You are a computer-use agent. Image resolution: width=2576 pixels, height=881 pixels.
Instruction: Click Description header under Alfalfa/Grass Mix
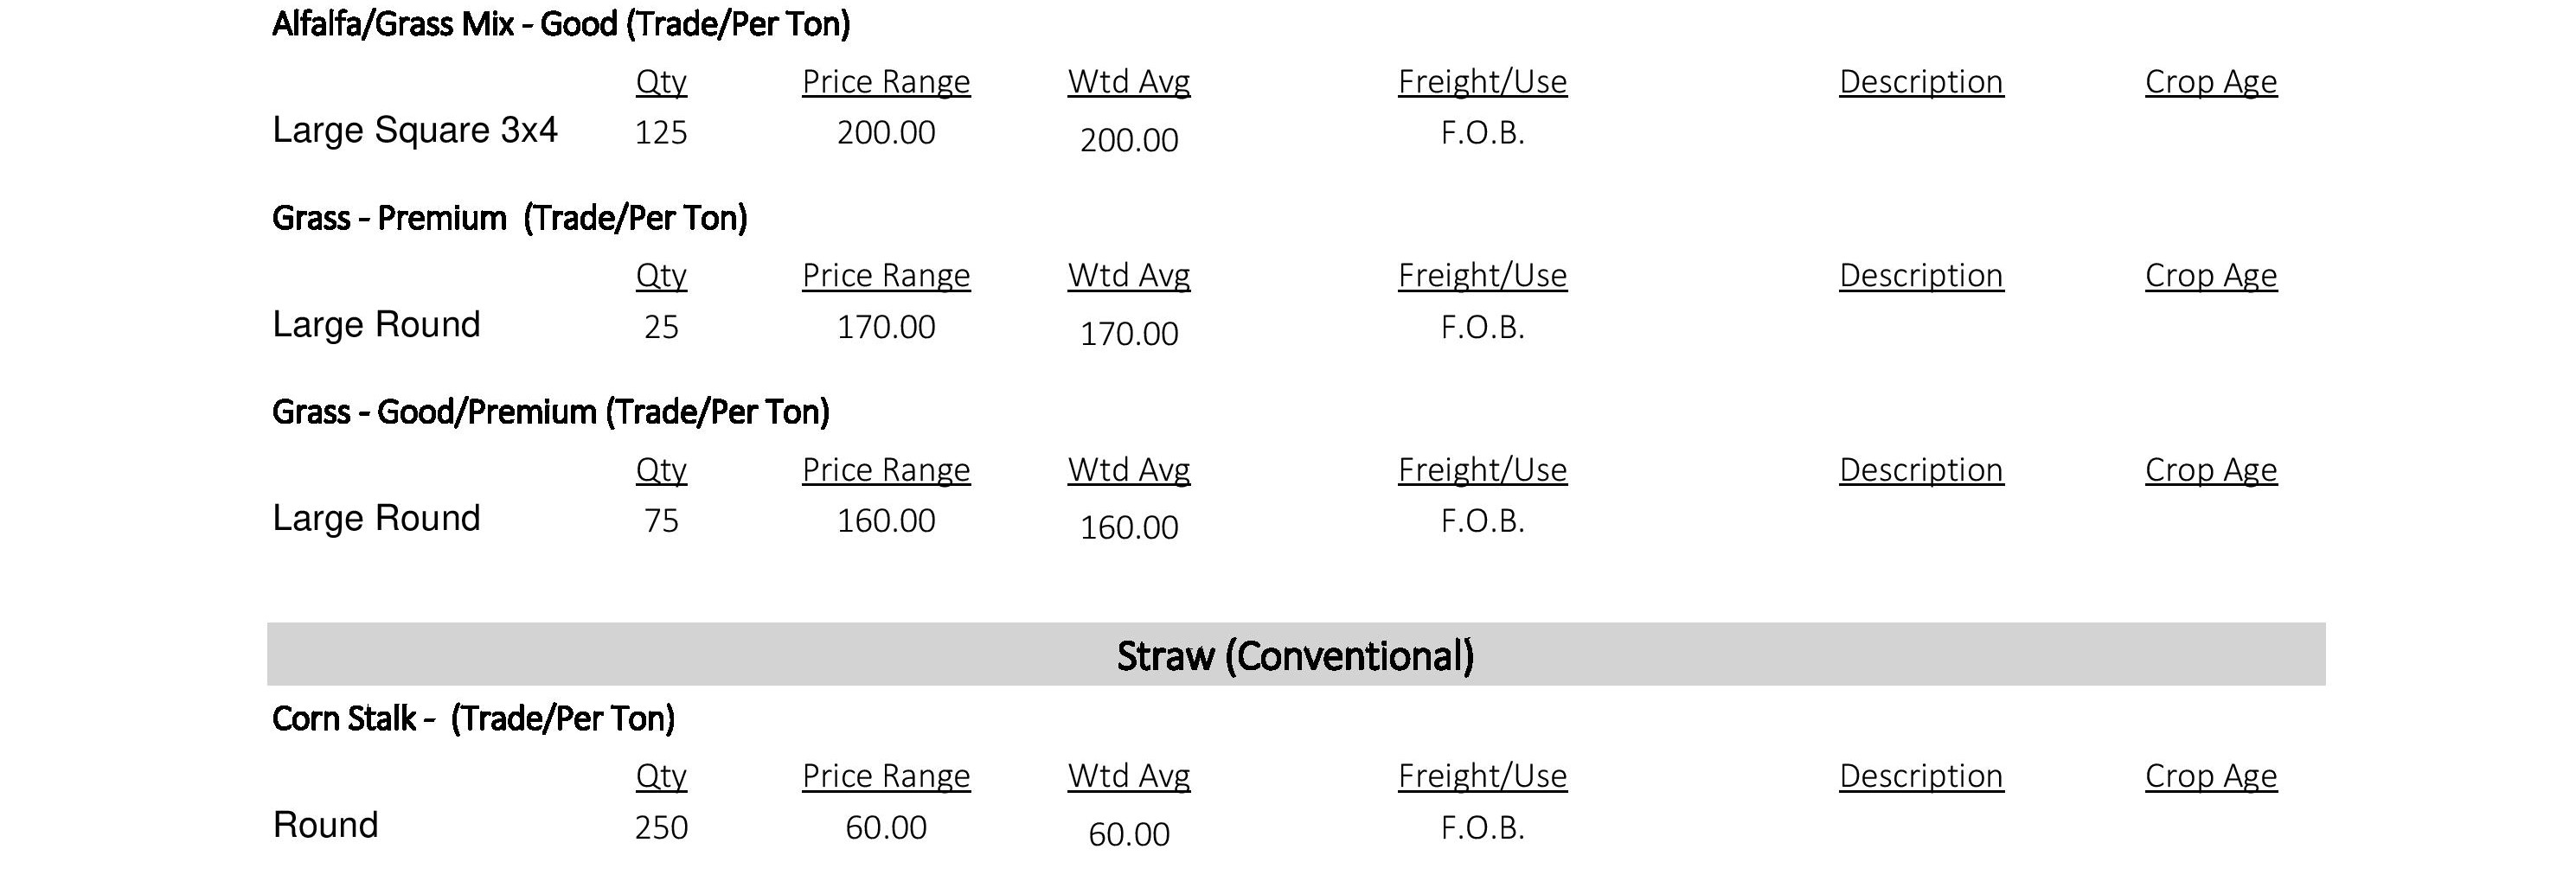1921,82
